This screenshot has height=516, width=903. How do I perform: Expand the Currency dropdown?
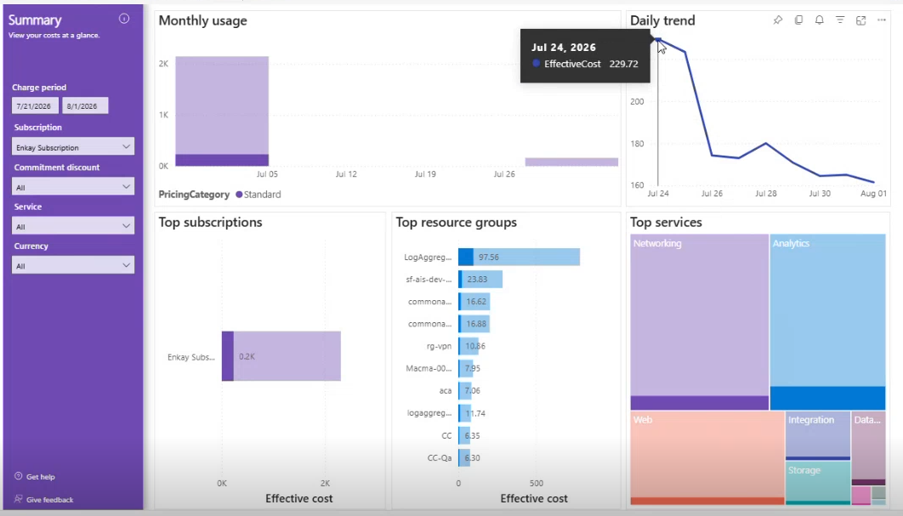(x=73, y=265)
